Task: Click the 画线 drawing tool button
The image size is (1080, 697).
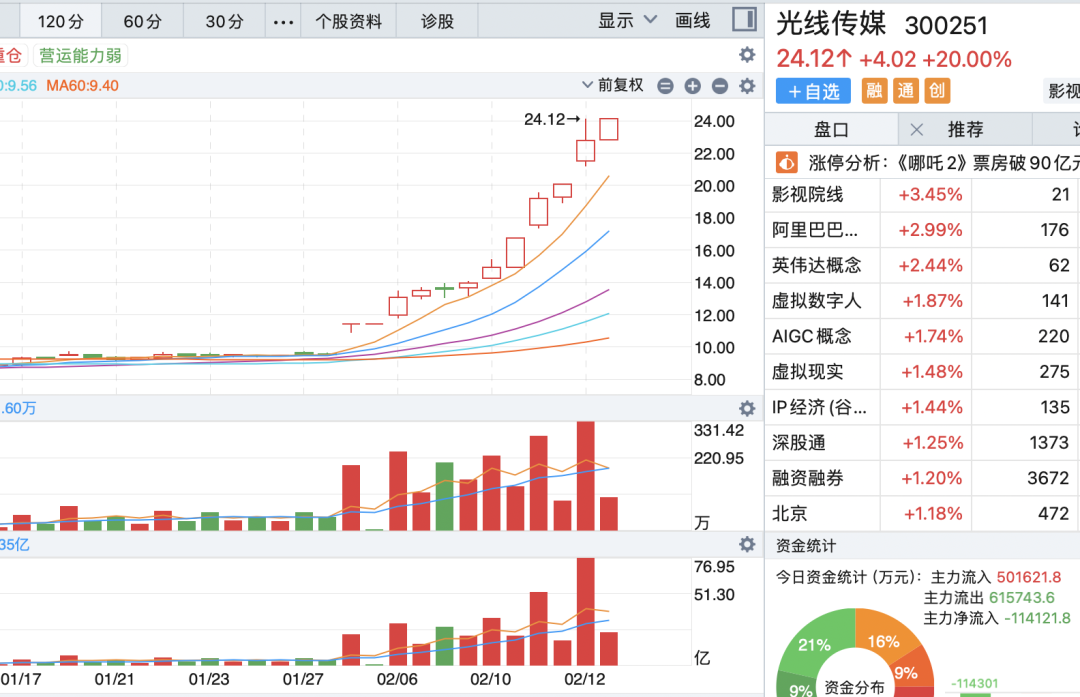Action: 692,21
